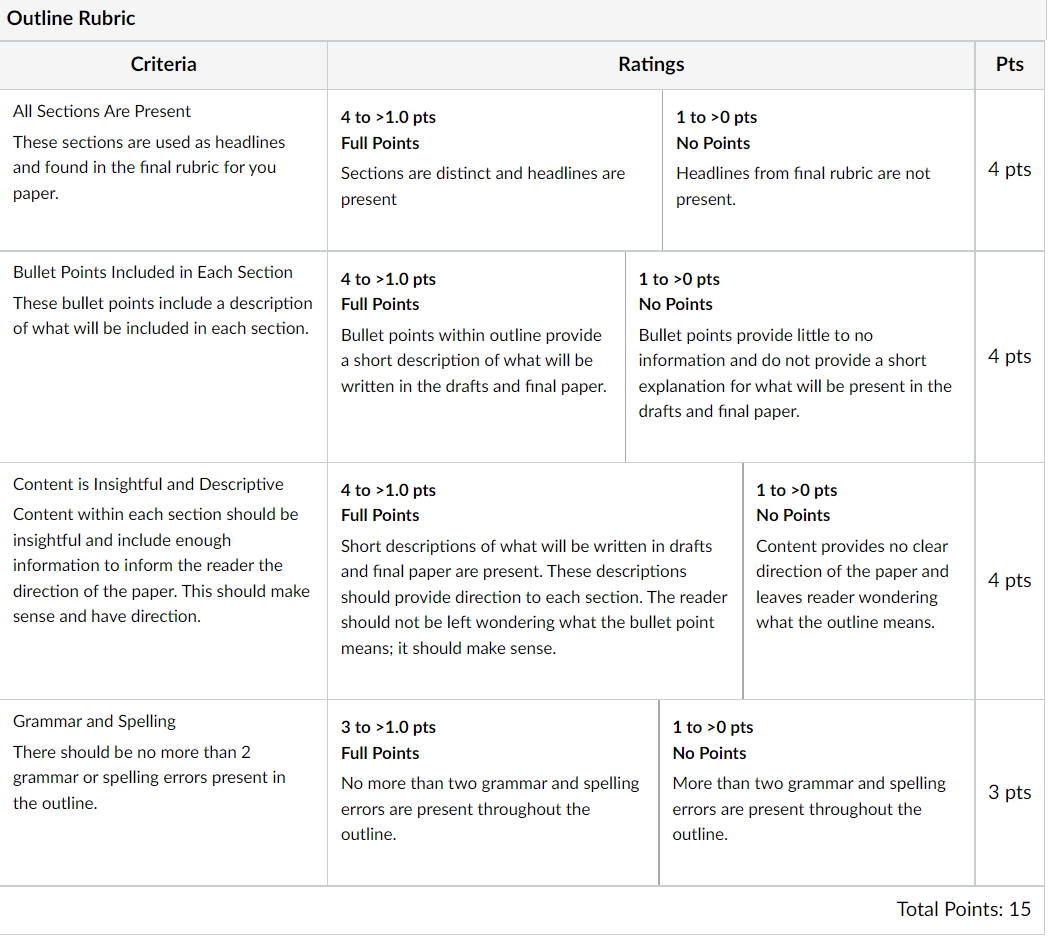The height and width of the screenshot is (946, 1049).
Task: Click 4 pts value in All Sections row
Action: tap(1010, 170)
